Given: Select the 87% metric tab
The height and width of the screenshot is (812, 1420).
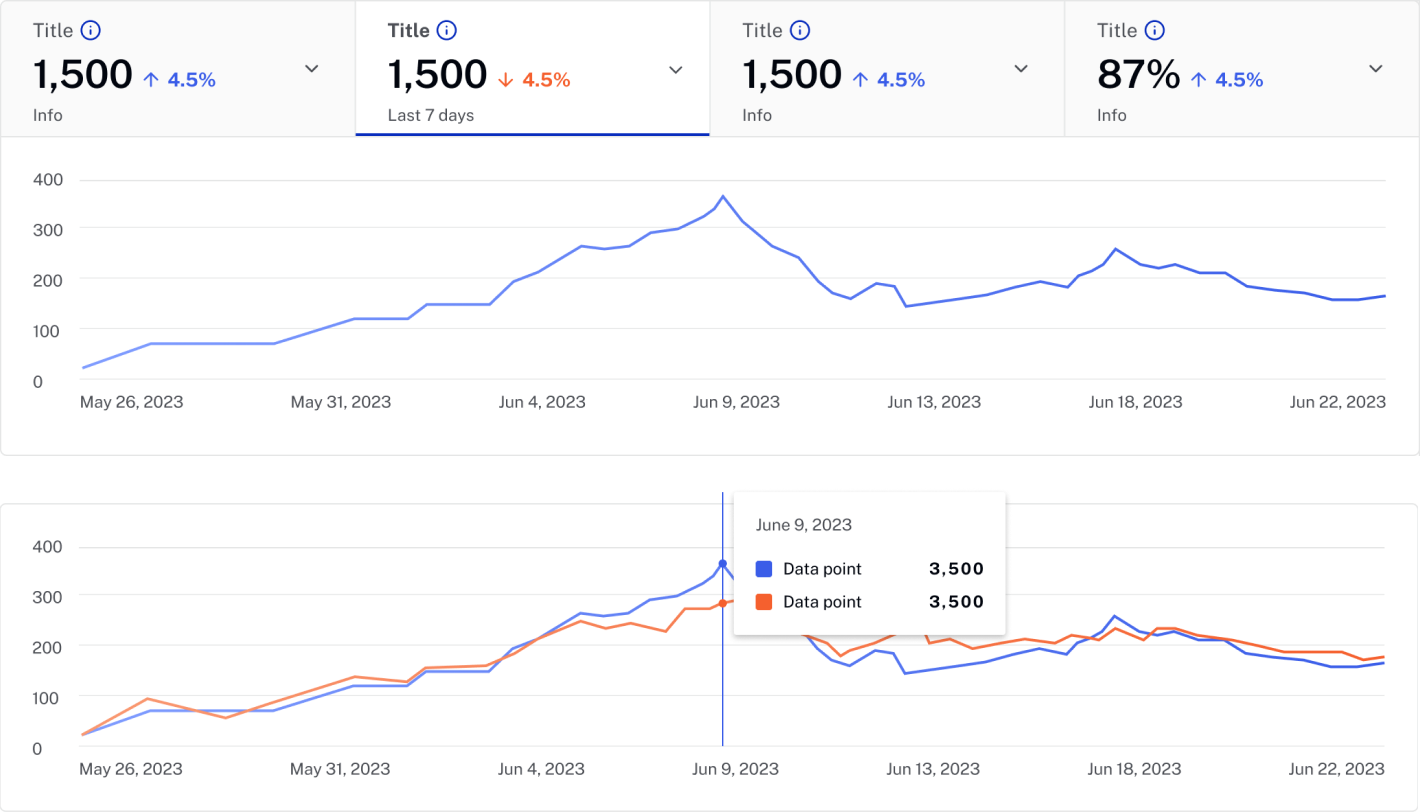Looking at the screenshot, I should (1242, 68).
